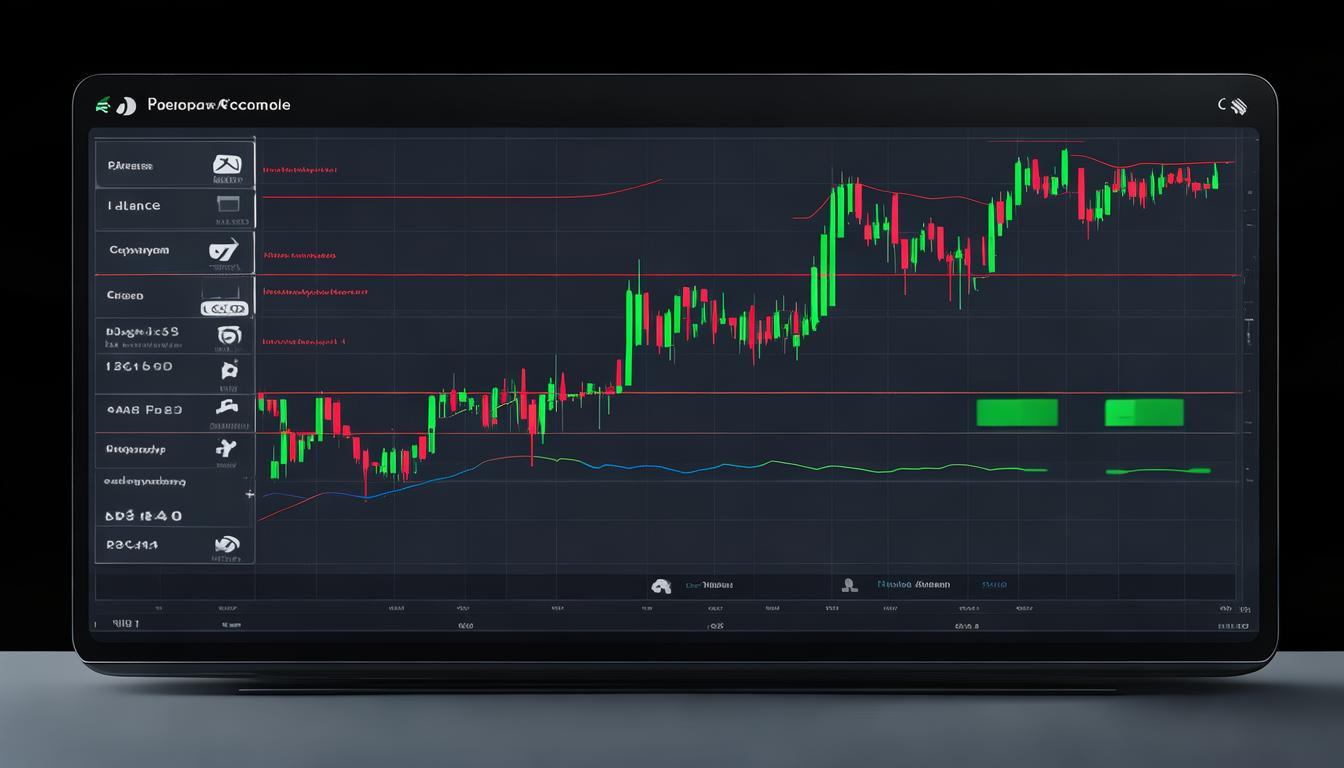
Task: Select the DD3 18.40 sidebar item
Action: click(144, 516)
